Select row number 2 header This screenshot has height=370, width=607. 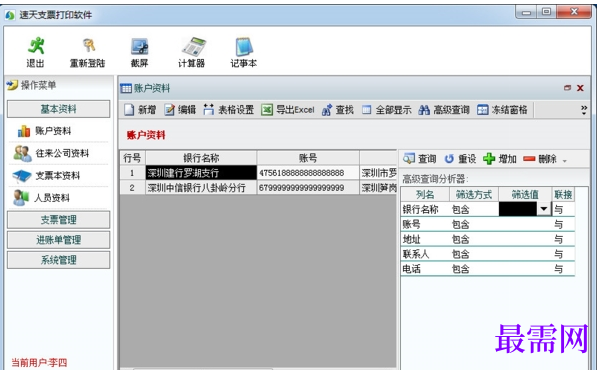click(132, 188)
